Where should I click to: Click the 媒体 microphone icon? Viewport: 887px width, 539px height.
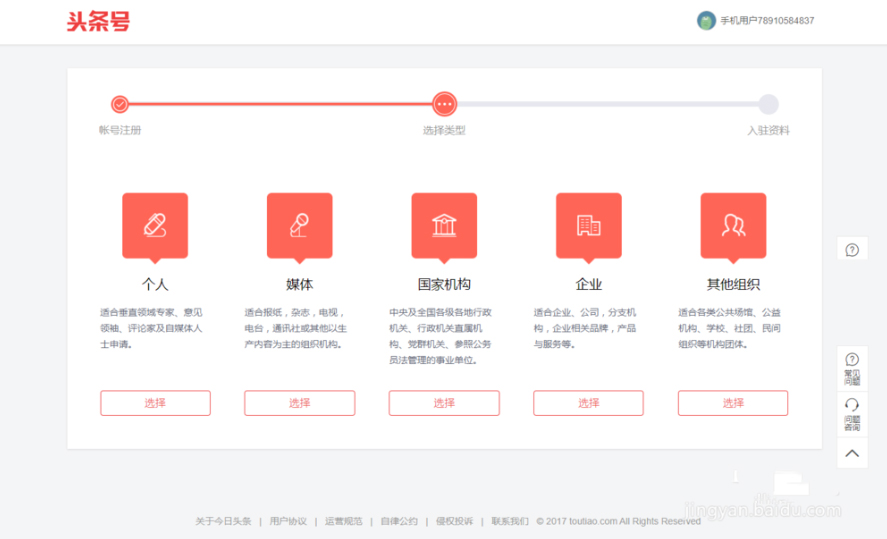[299, 224]
